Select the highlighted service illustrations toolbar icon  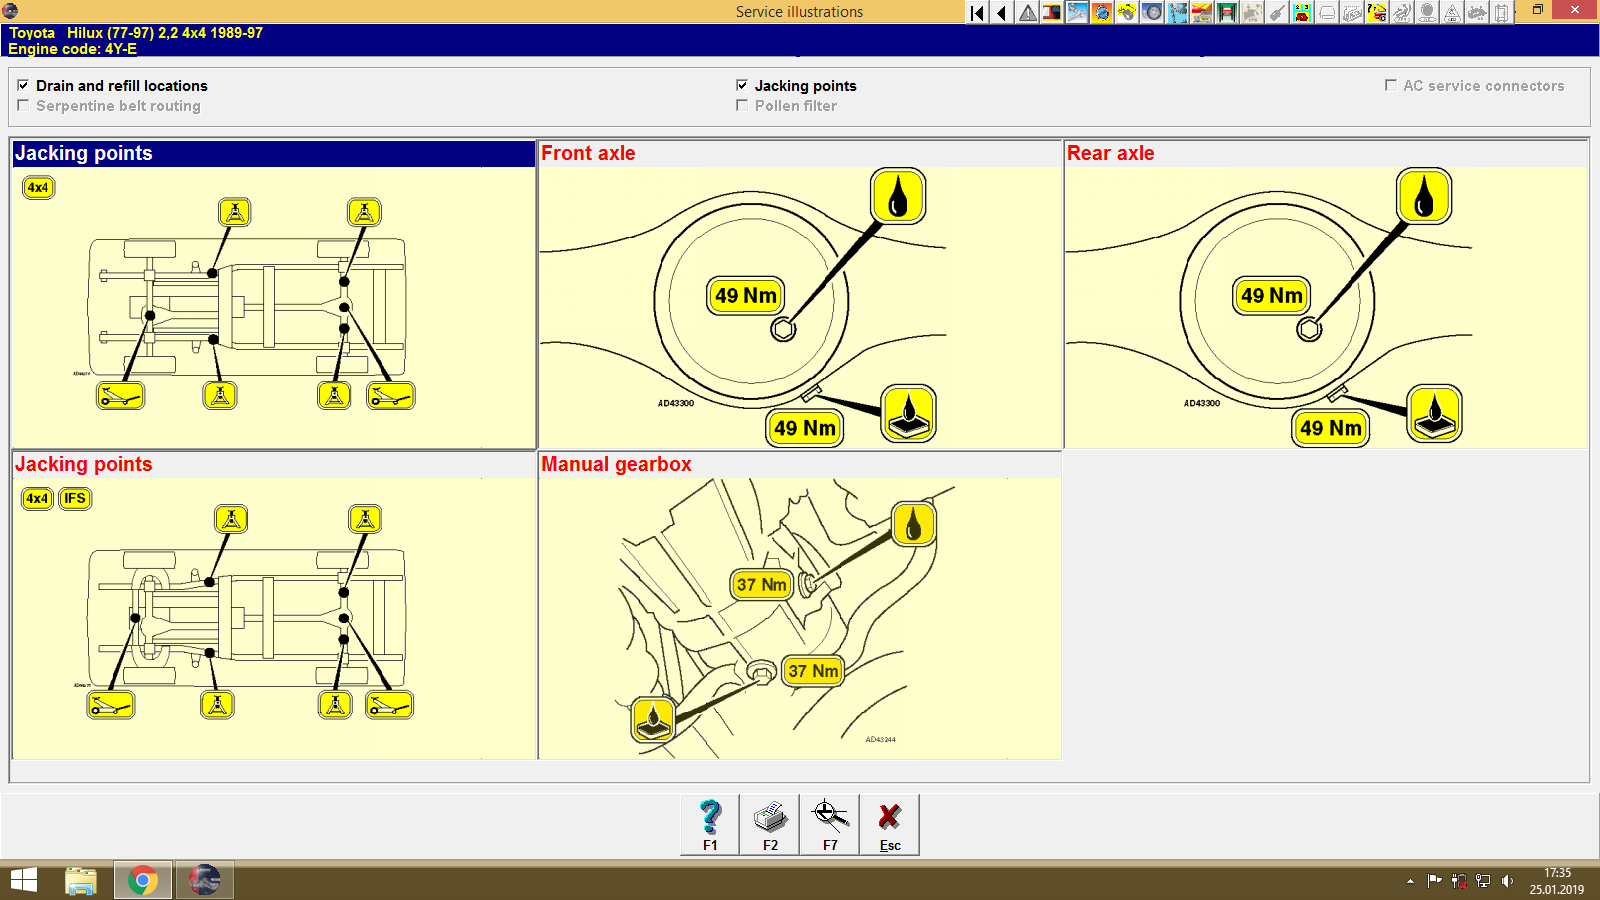click(1076, 13)
